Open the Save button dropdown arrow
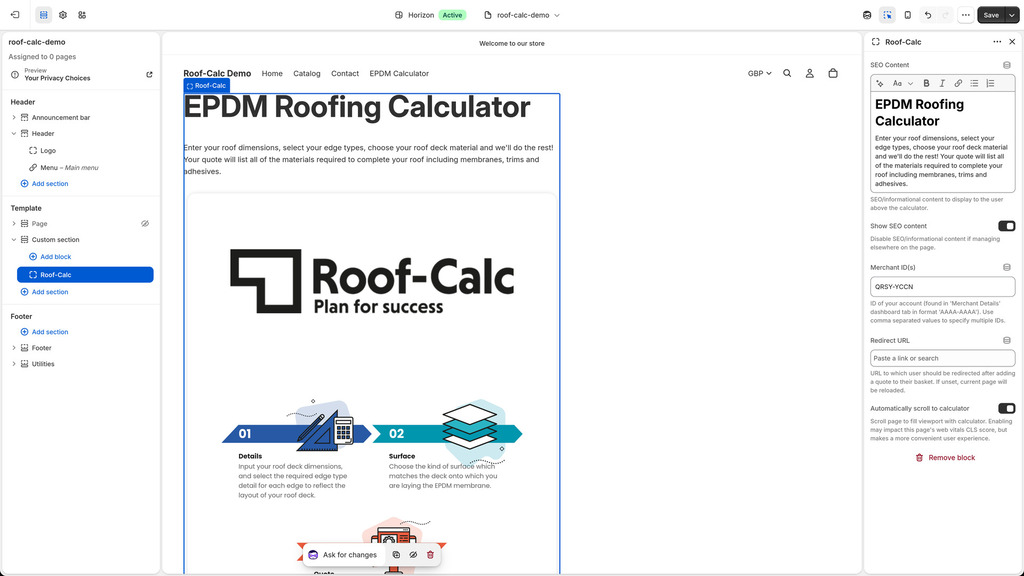The width and height of the screenshot is (1024, 576). pos(1012,15)
